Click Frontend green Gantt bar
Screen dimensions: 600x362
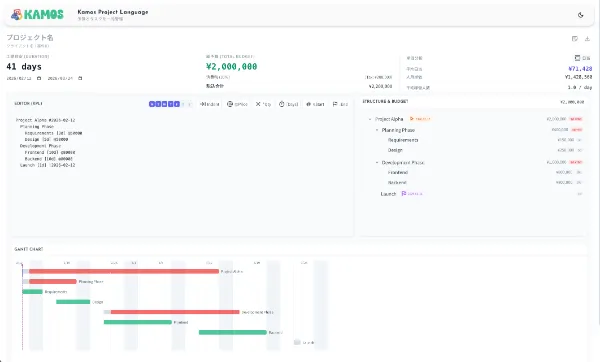click(x=138, y=322)
